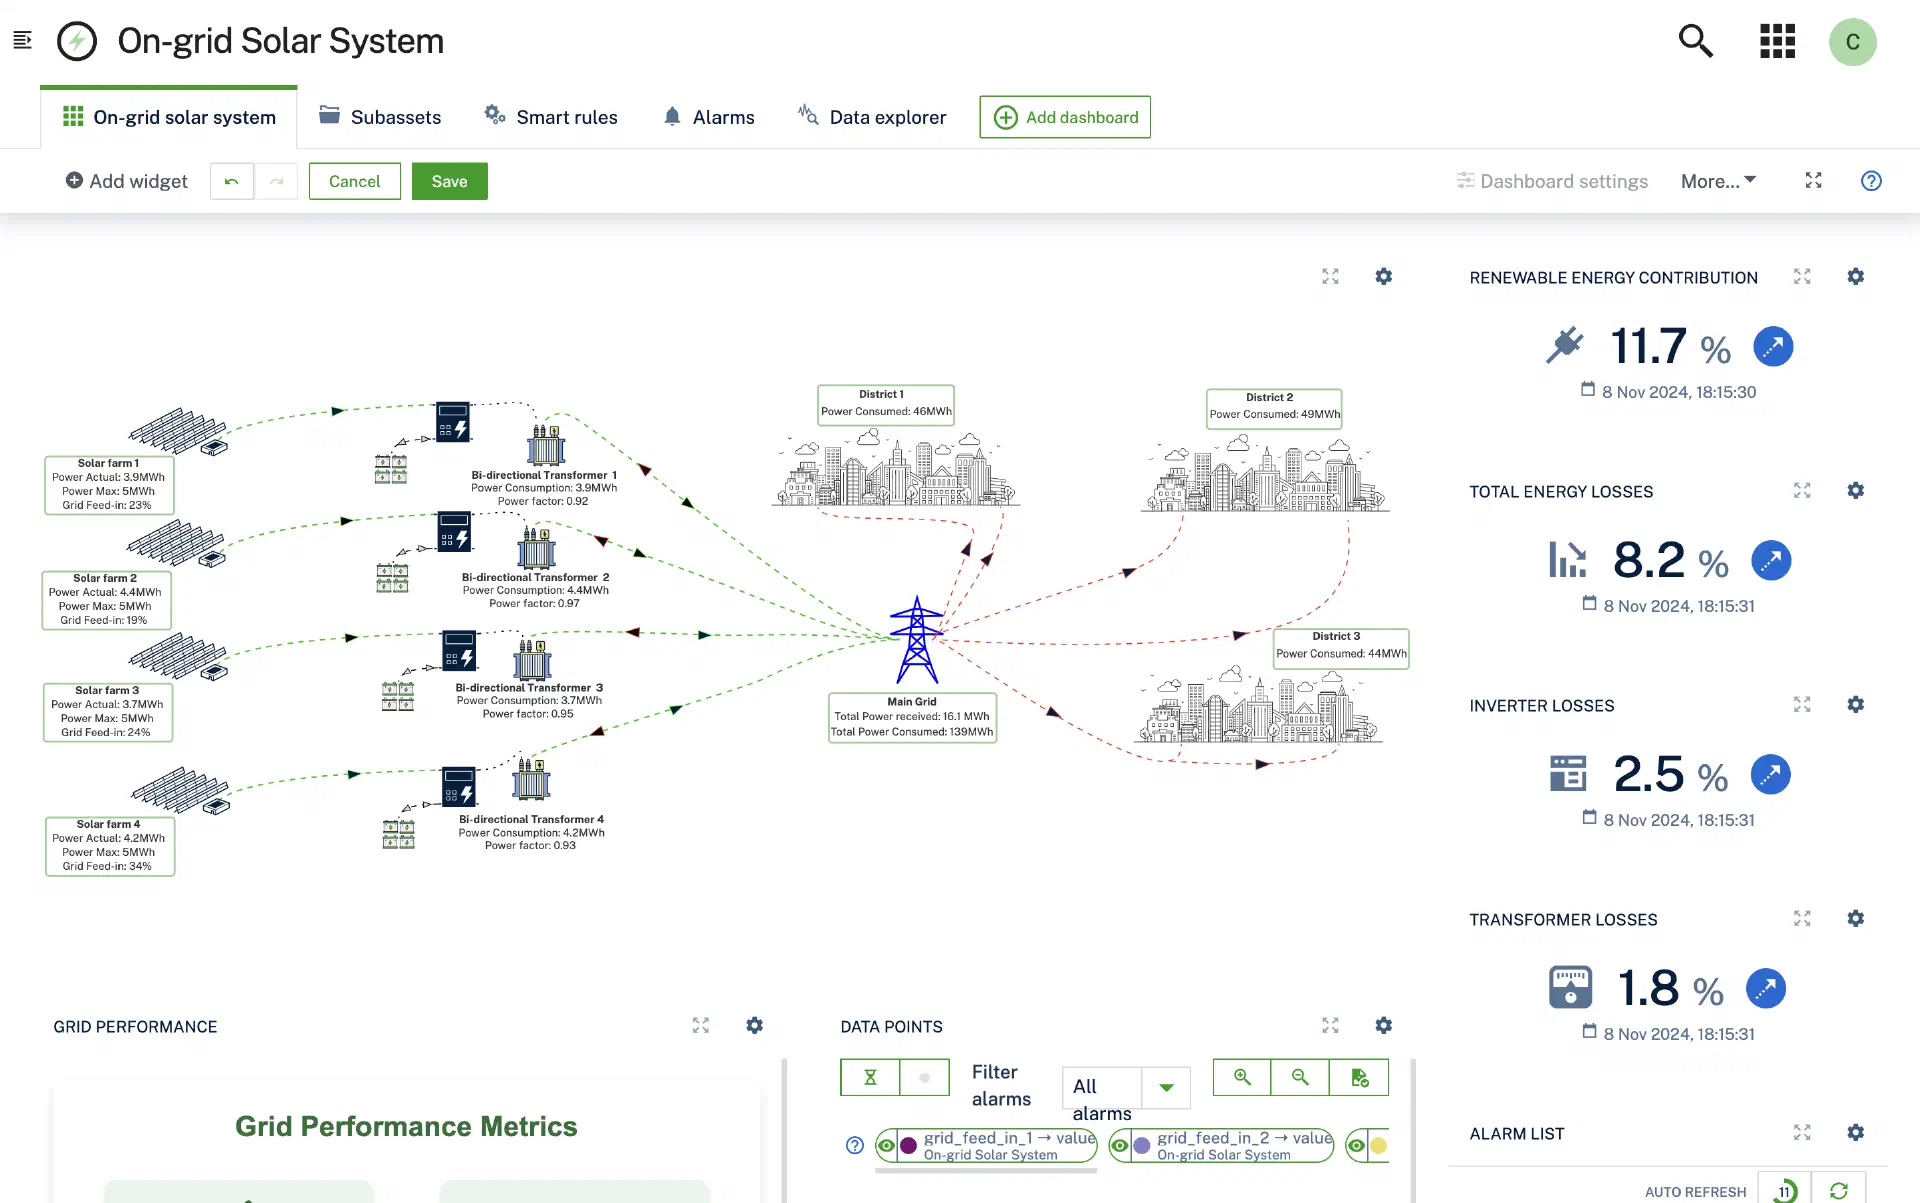This screenshot has height=1203, width=1920.
Task: Toggle visibility eye of grid_feed_in_1 datapoint
Action: pos(887,1146)
